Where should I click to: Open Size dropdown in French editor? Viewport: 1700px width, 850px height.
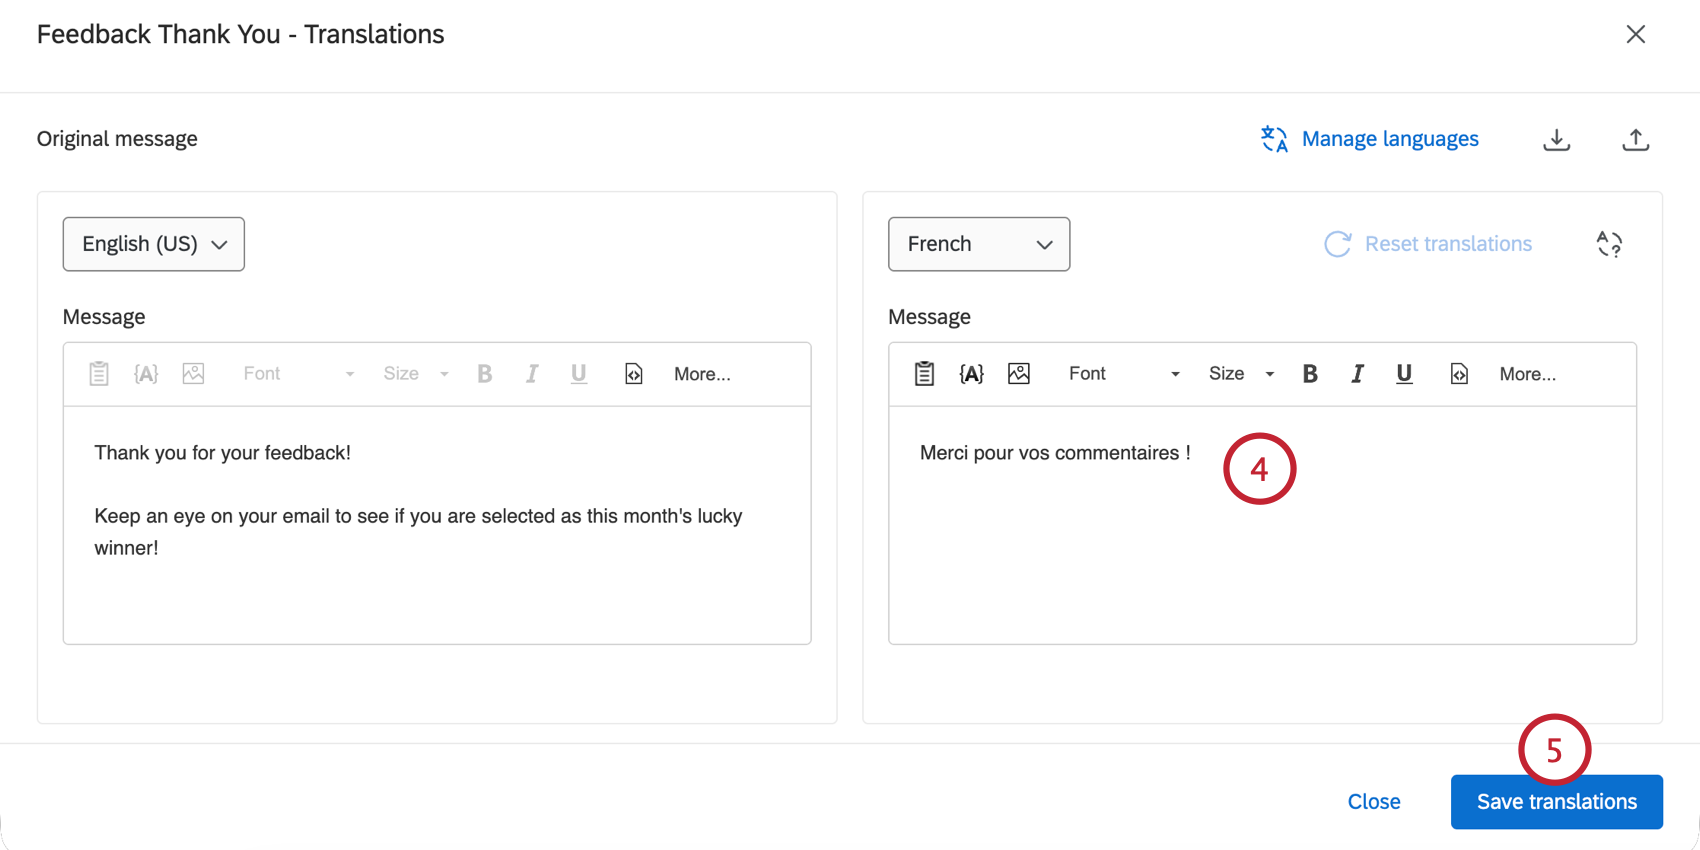(1241, 374)
